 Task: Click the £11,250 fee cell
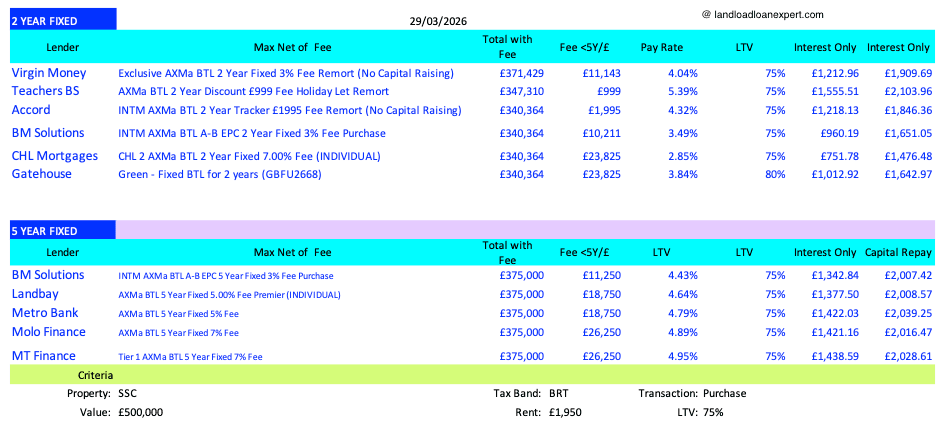coord(602,275)
